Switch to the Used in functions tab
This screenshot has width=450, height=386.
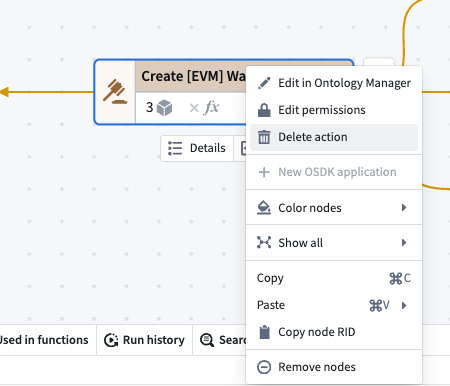pyautogui.click(x=44, y=340)
